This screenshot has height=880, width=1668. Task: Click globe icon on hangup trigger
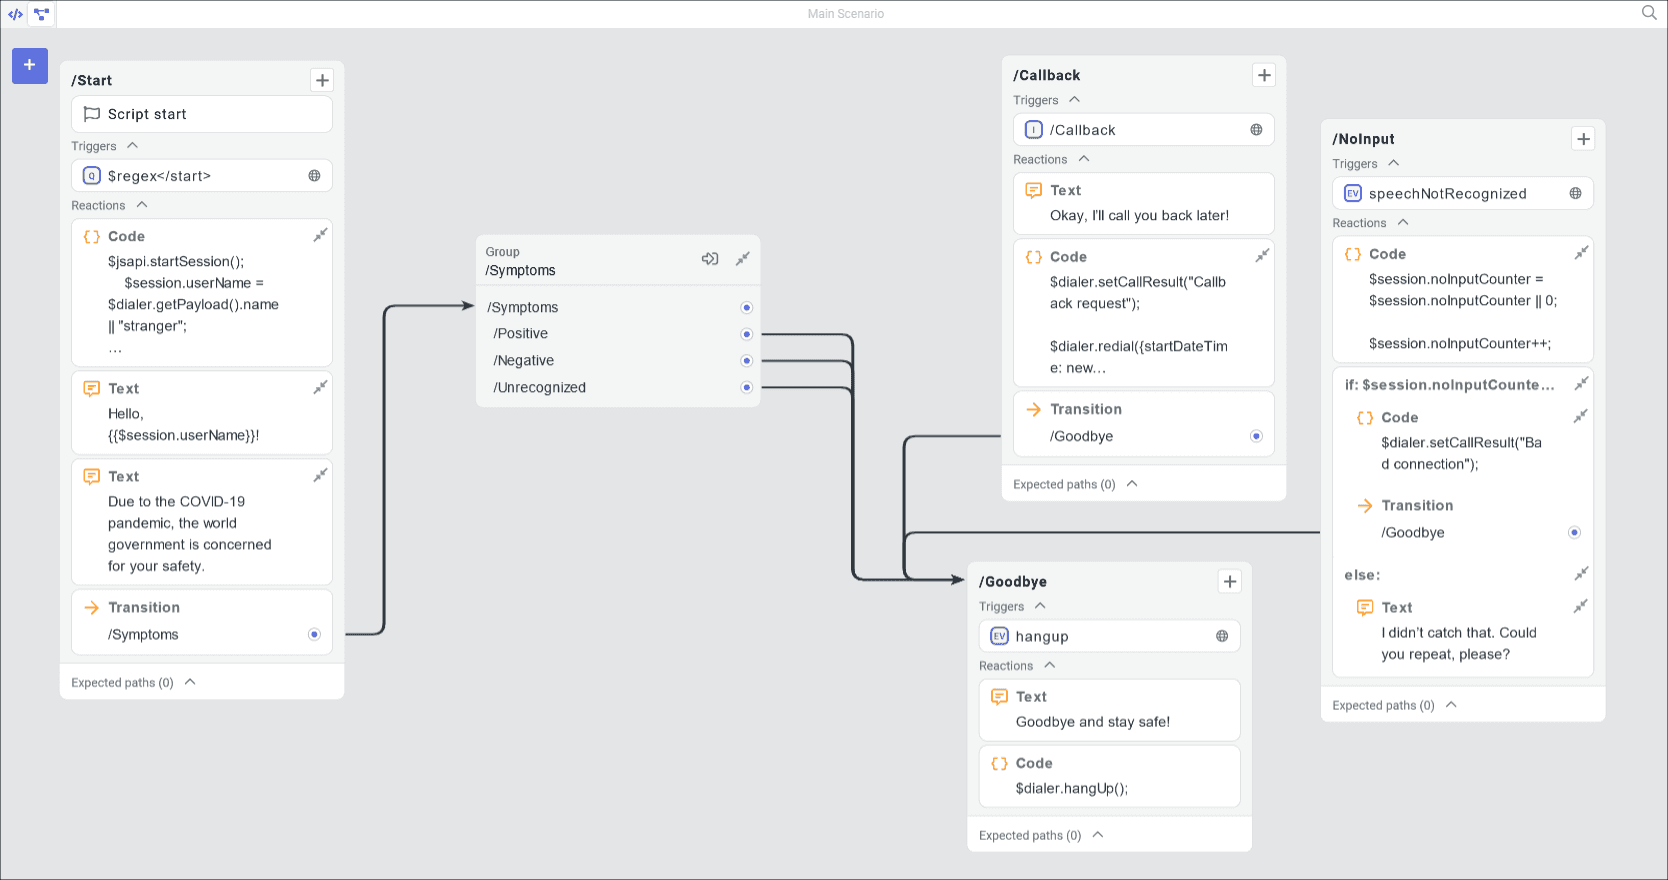click(x=1222, y=636)
